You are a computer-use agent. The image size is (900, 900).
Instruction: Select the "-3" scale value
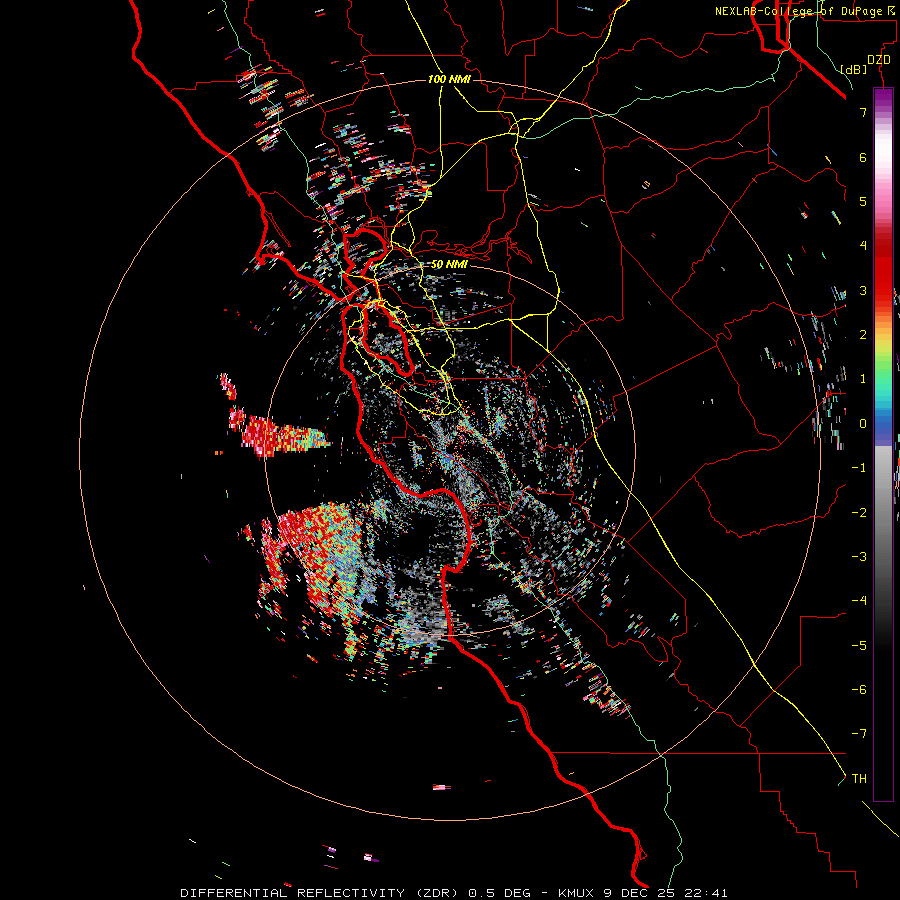click(859, 557)
